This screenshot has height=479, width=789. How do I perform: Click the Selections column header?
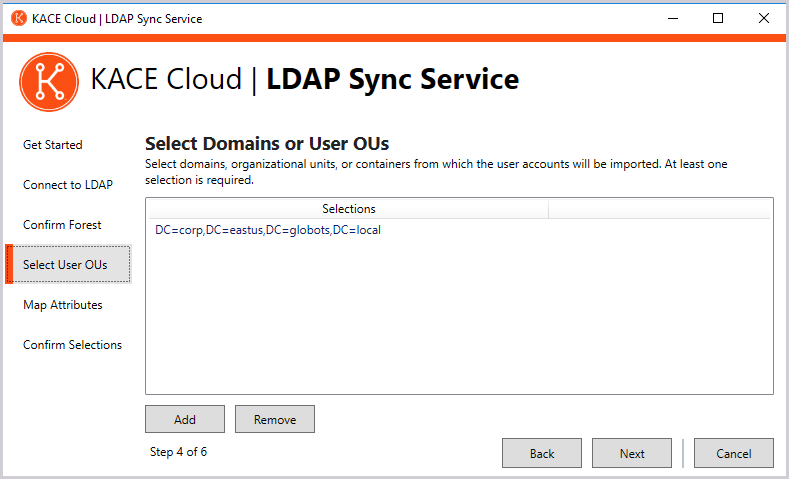point(348,209)
